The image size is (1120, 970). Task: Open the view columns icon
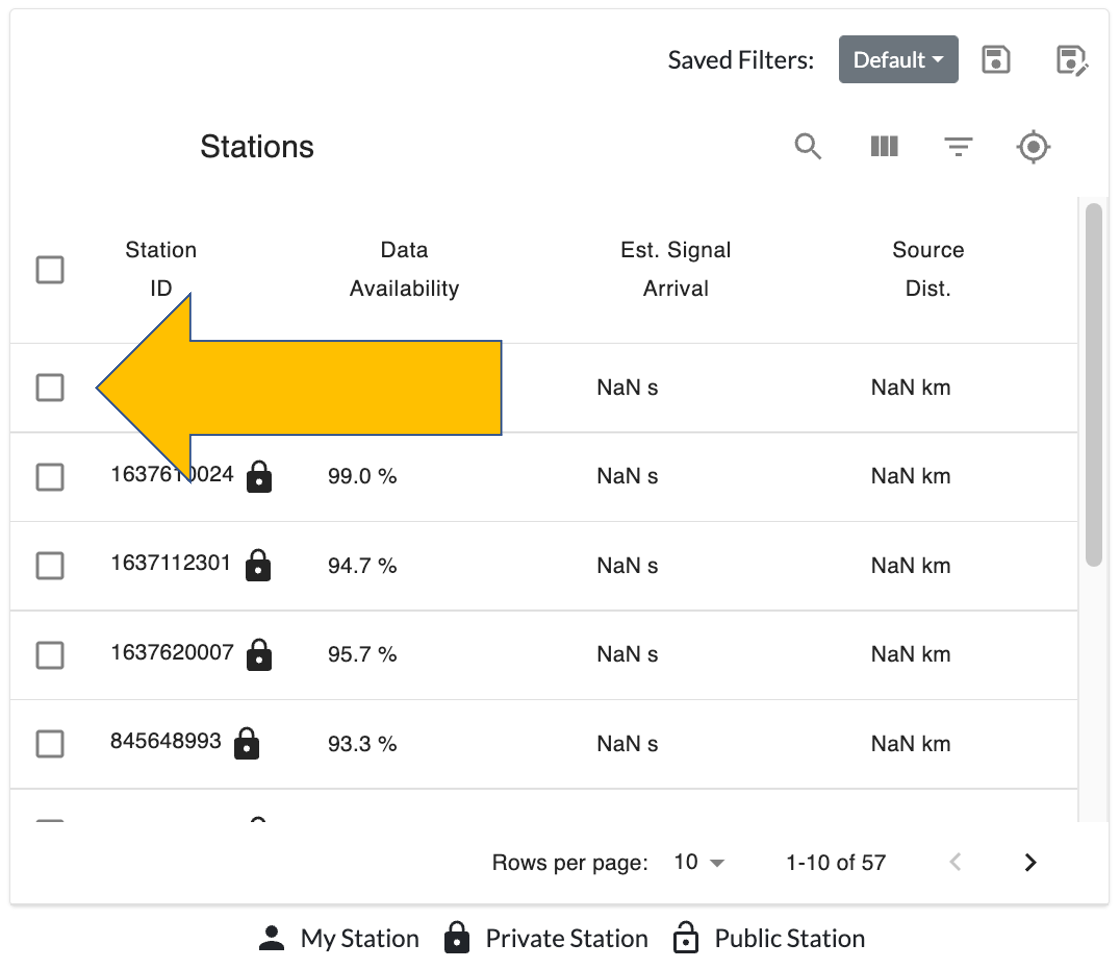point(884,147)
